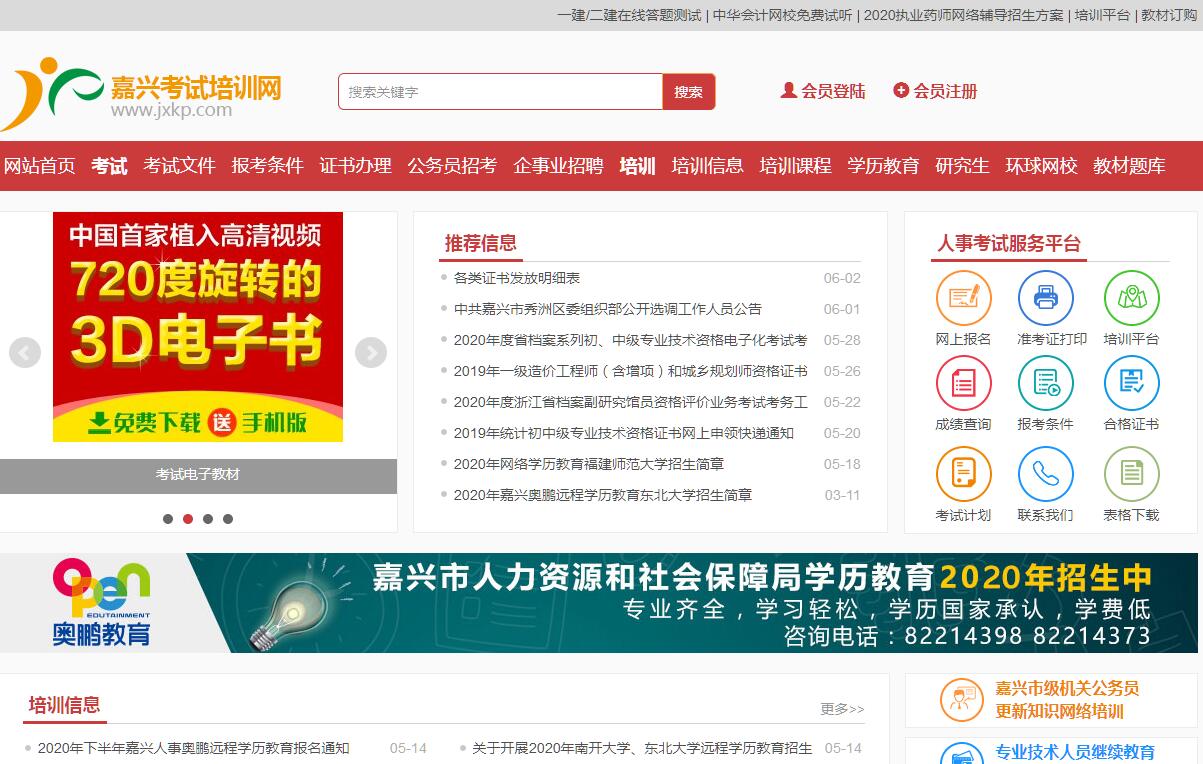1203x764 pixels.
Task: Open the 表格下载 form download icon
Action: (1131, 474)
